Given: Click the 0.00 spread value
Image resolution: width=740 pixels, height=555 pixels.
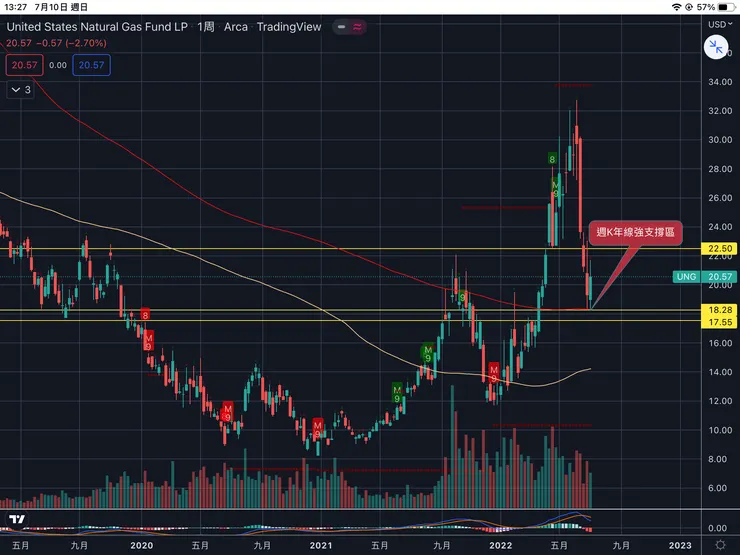Looking at the screenshot, I should click(x=58, y=65).
